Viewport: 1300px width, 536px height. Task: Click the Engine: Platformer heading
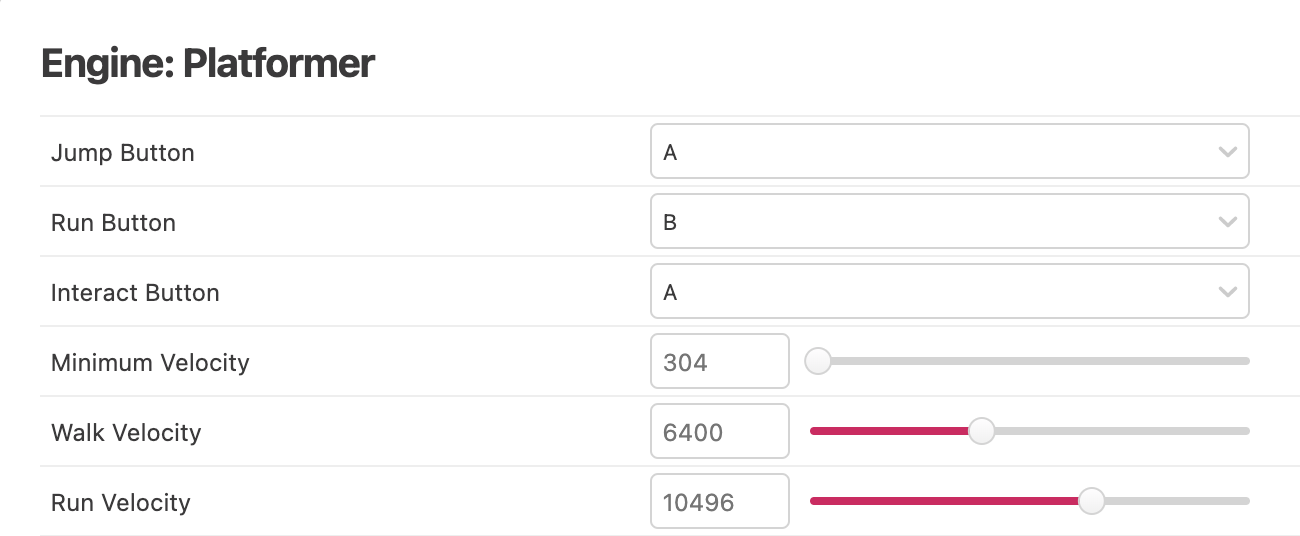point(207,64)
